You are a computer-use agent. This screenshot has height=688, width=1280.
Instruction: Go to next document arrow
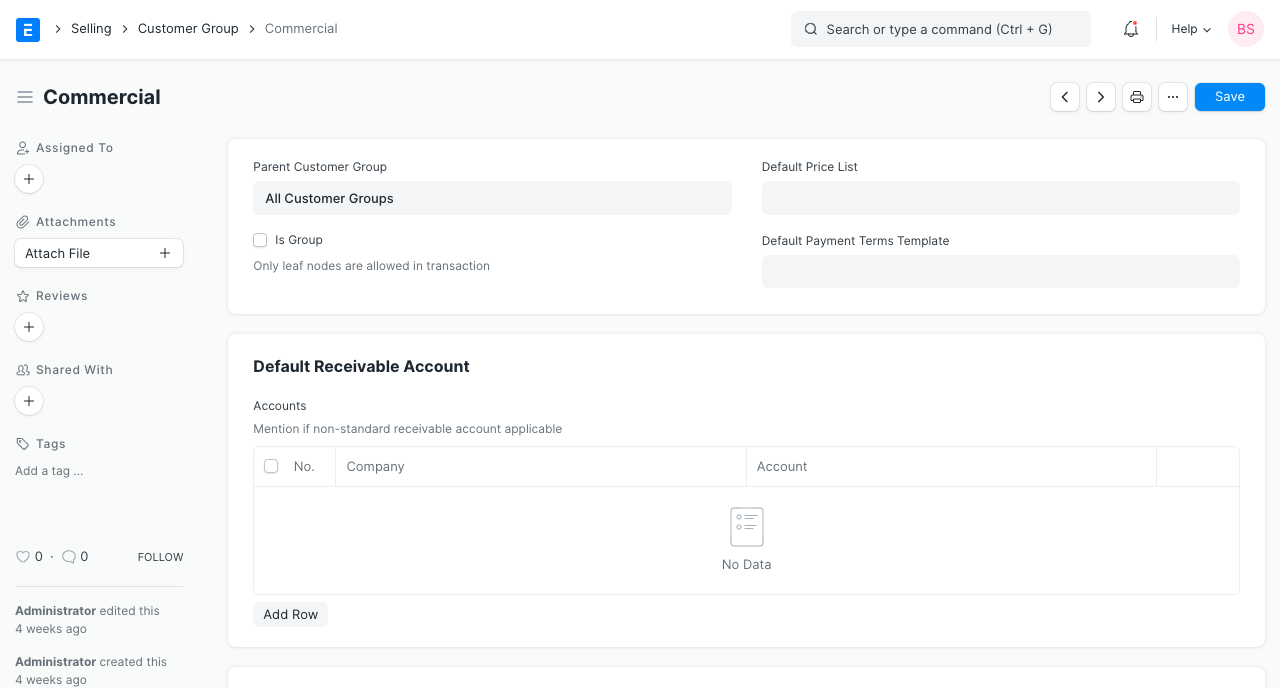(x=1101, y=97)
